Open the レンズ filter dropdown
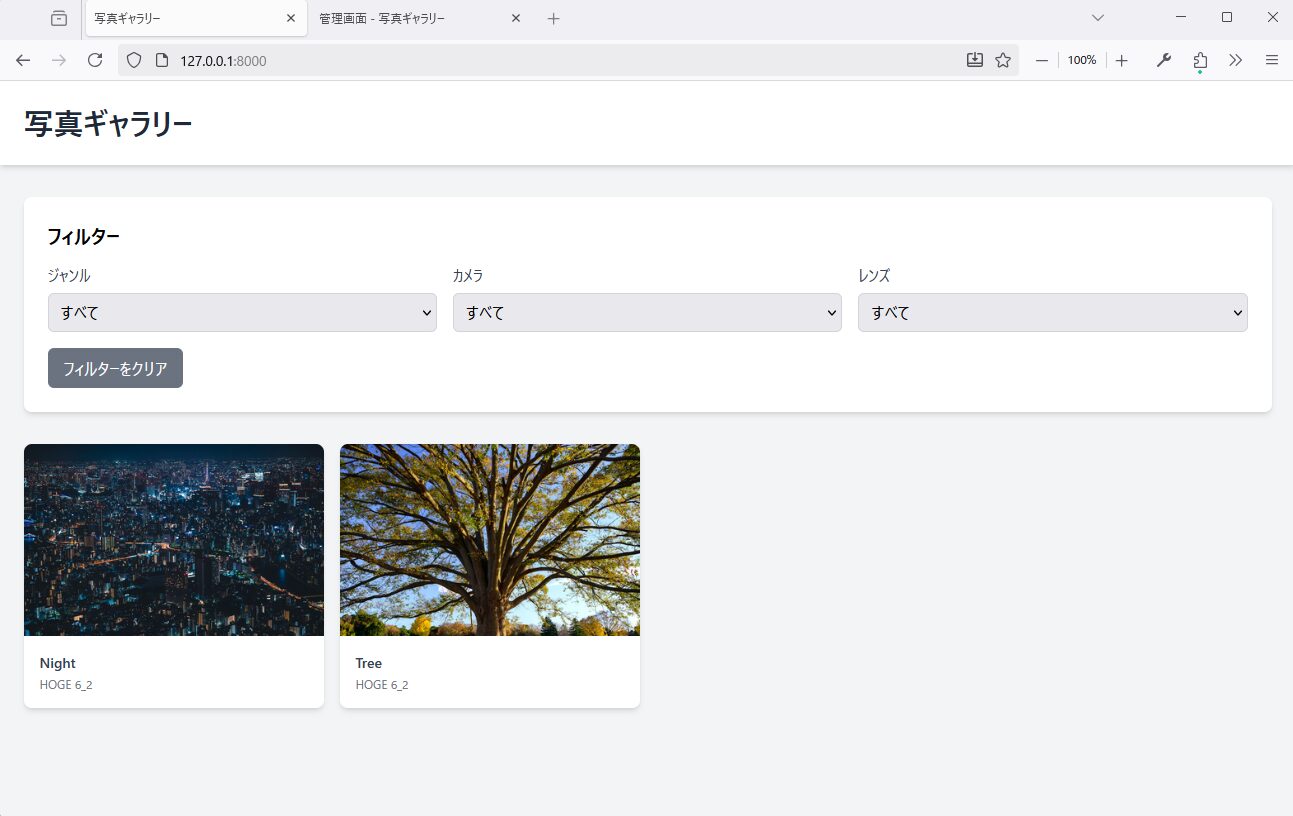Screen dimensions: 1293x816 tap(1052, 312)
